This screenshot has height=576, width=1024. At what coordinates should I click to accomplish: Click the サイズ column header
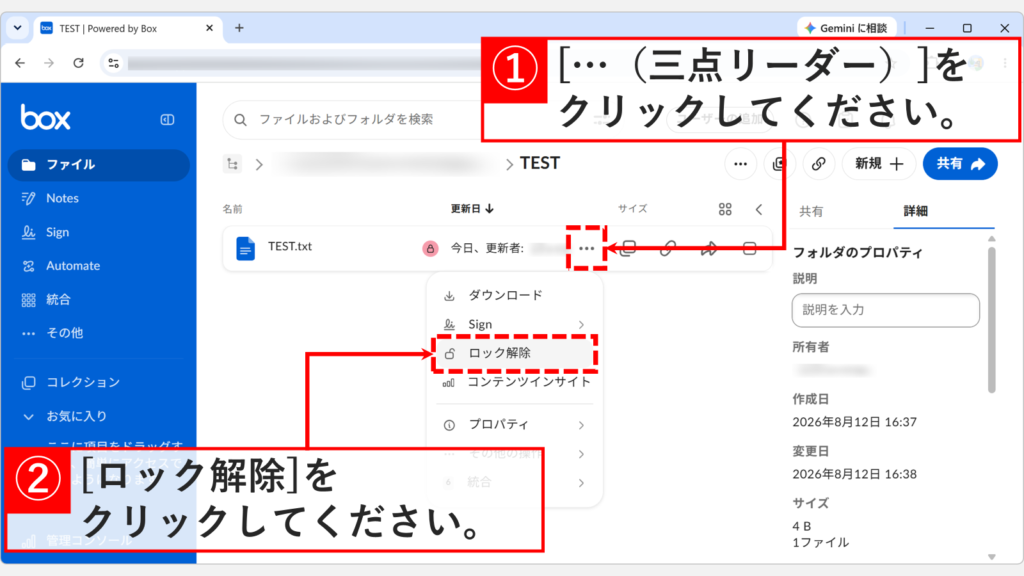tap(632, 208)
